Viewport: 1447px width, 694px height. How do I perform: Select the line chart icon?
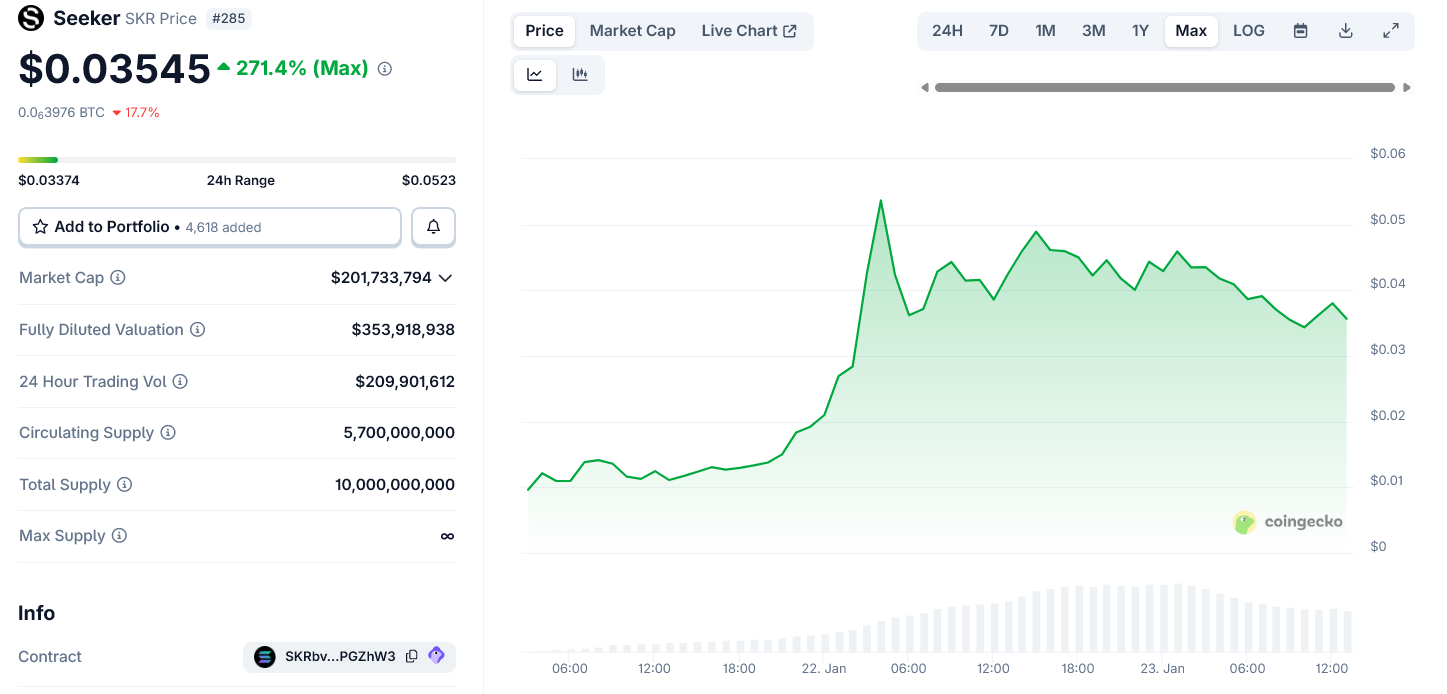535,74
